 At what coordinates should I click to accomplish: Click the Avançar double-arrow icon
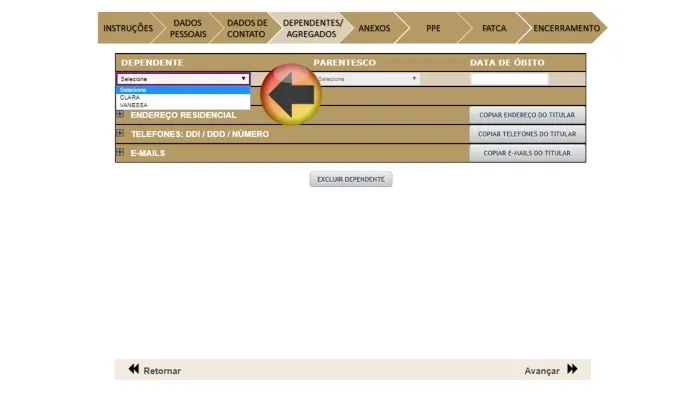pyautogui.click(x=572, y=369)
